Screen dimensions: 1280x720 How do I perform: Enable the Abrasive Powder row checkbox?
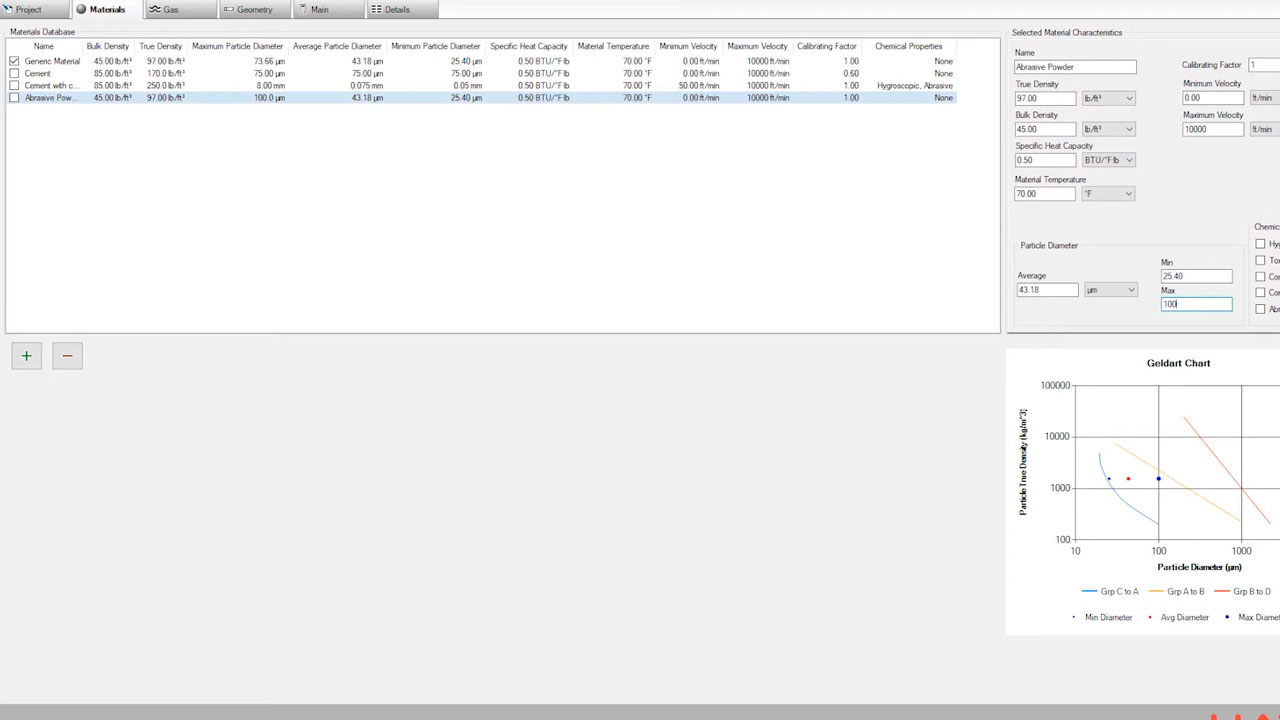tap(14, 98)
